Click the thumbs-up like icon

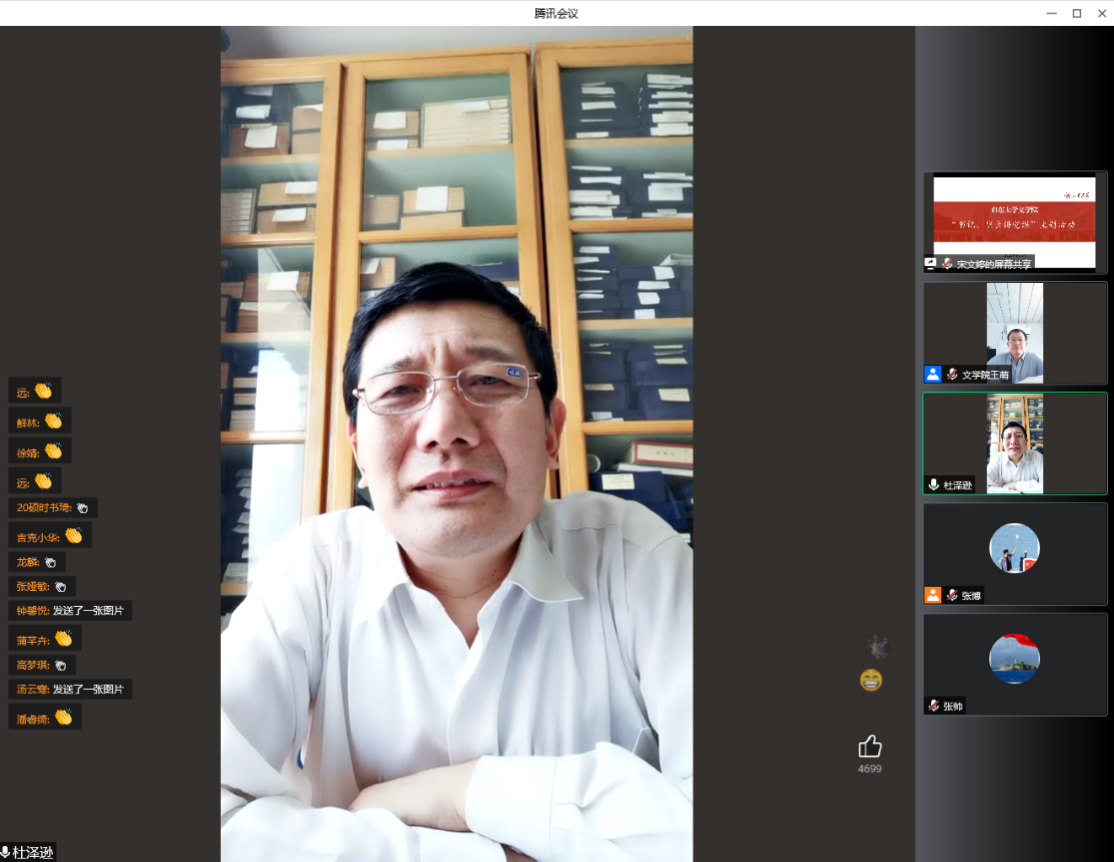[870, 746]
